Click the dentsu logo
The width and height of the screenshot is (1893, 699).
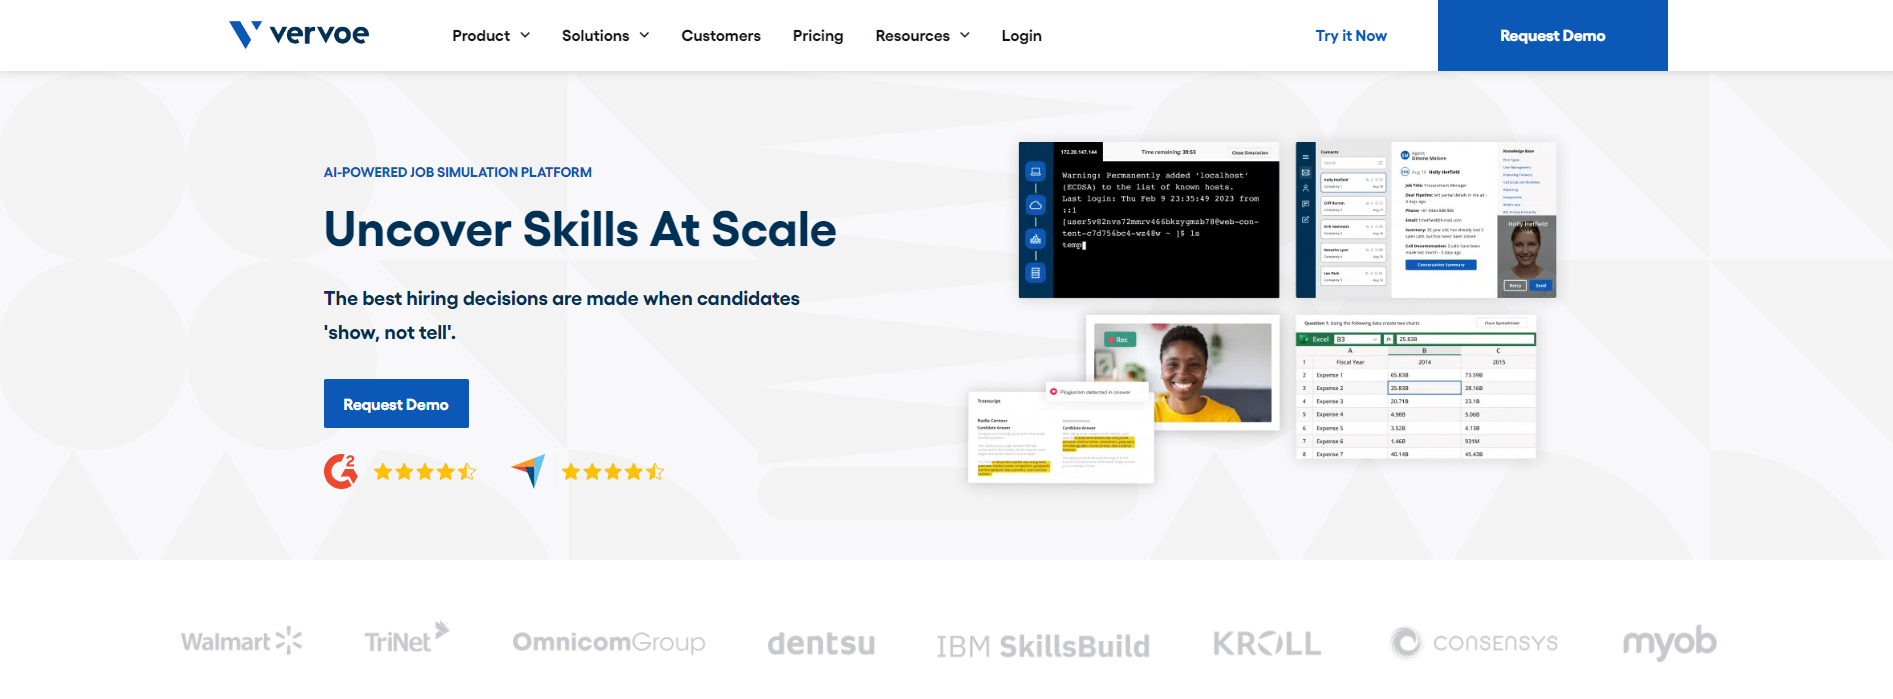pyautogui.click(x=821, y=643)
